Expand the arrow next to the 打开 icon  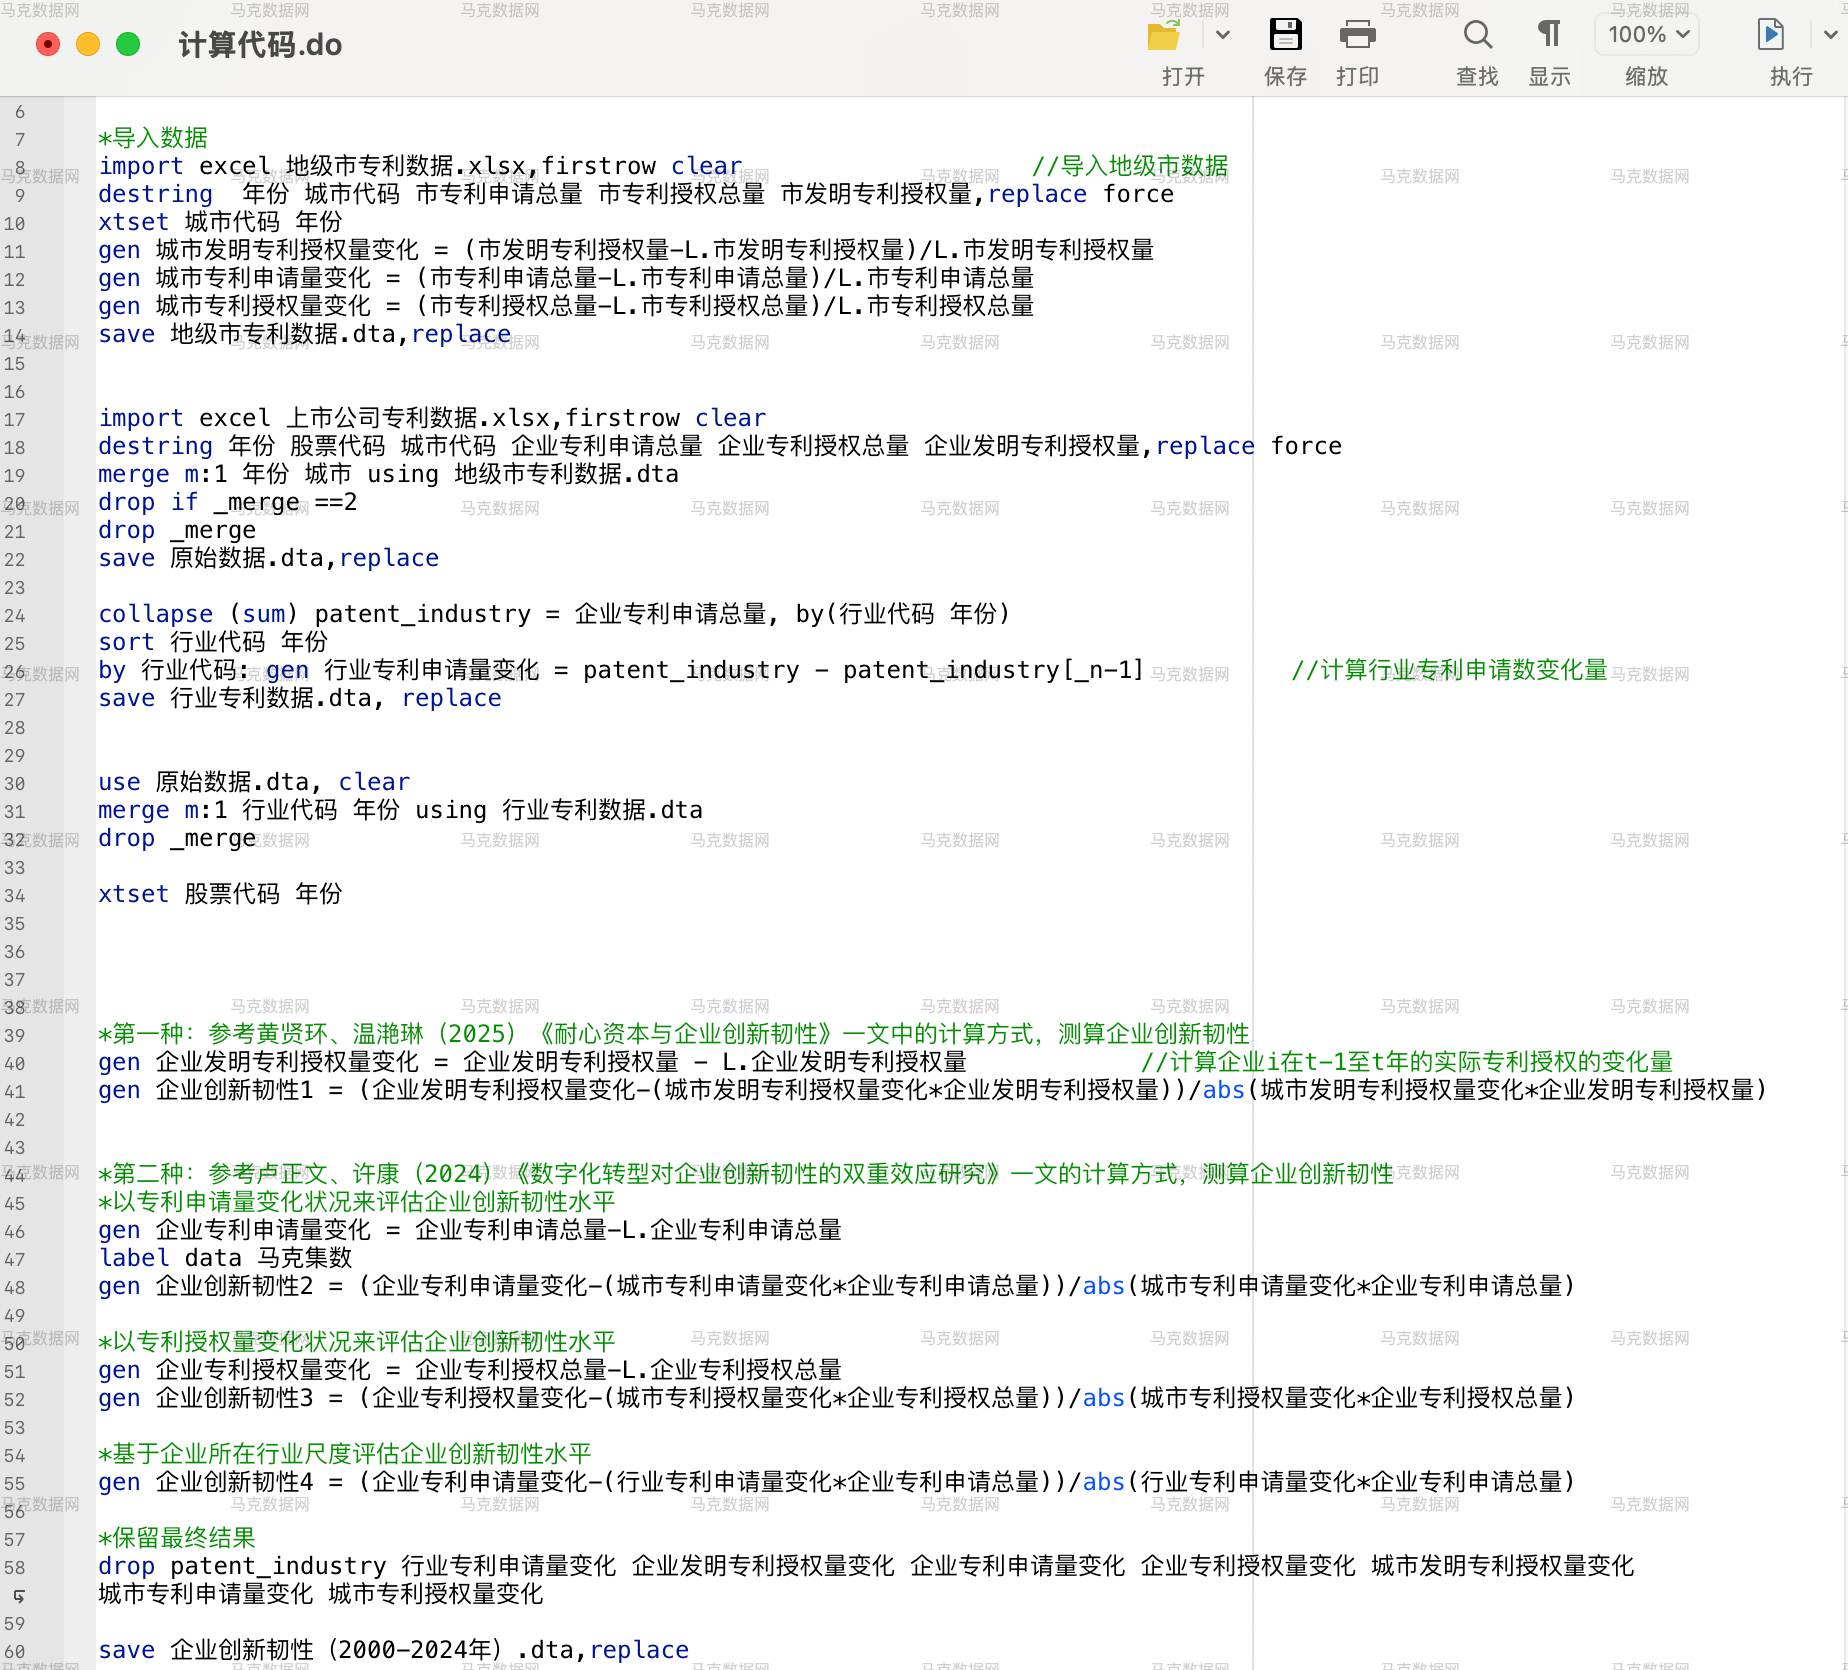[1222, 36]
